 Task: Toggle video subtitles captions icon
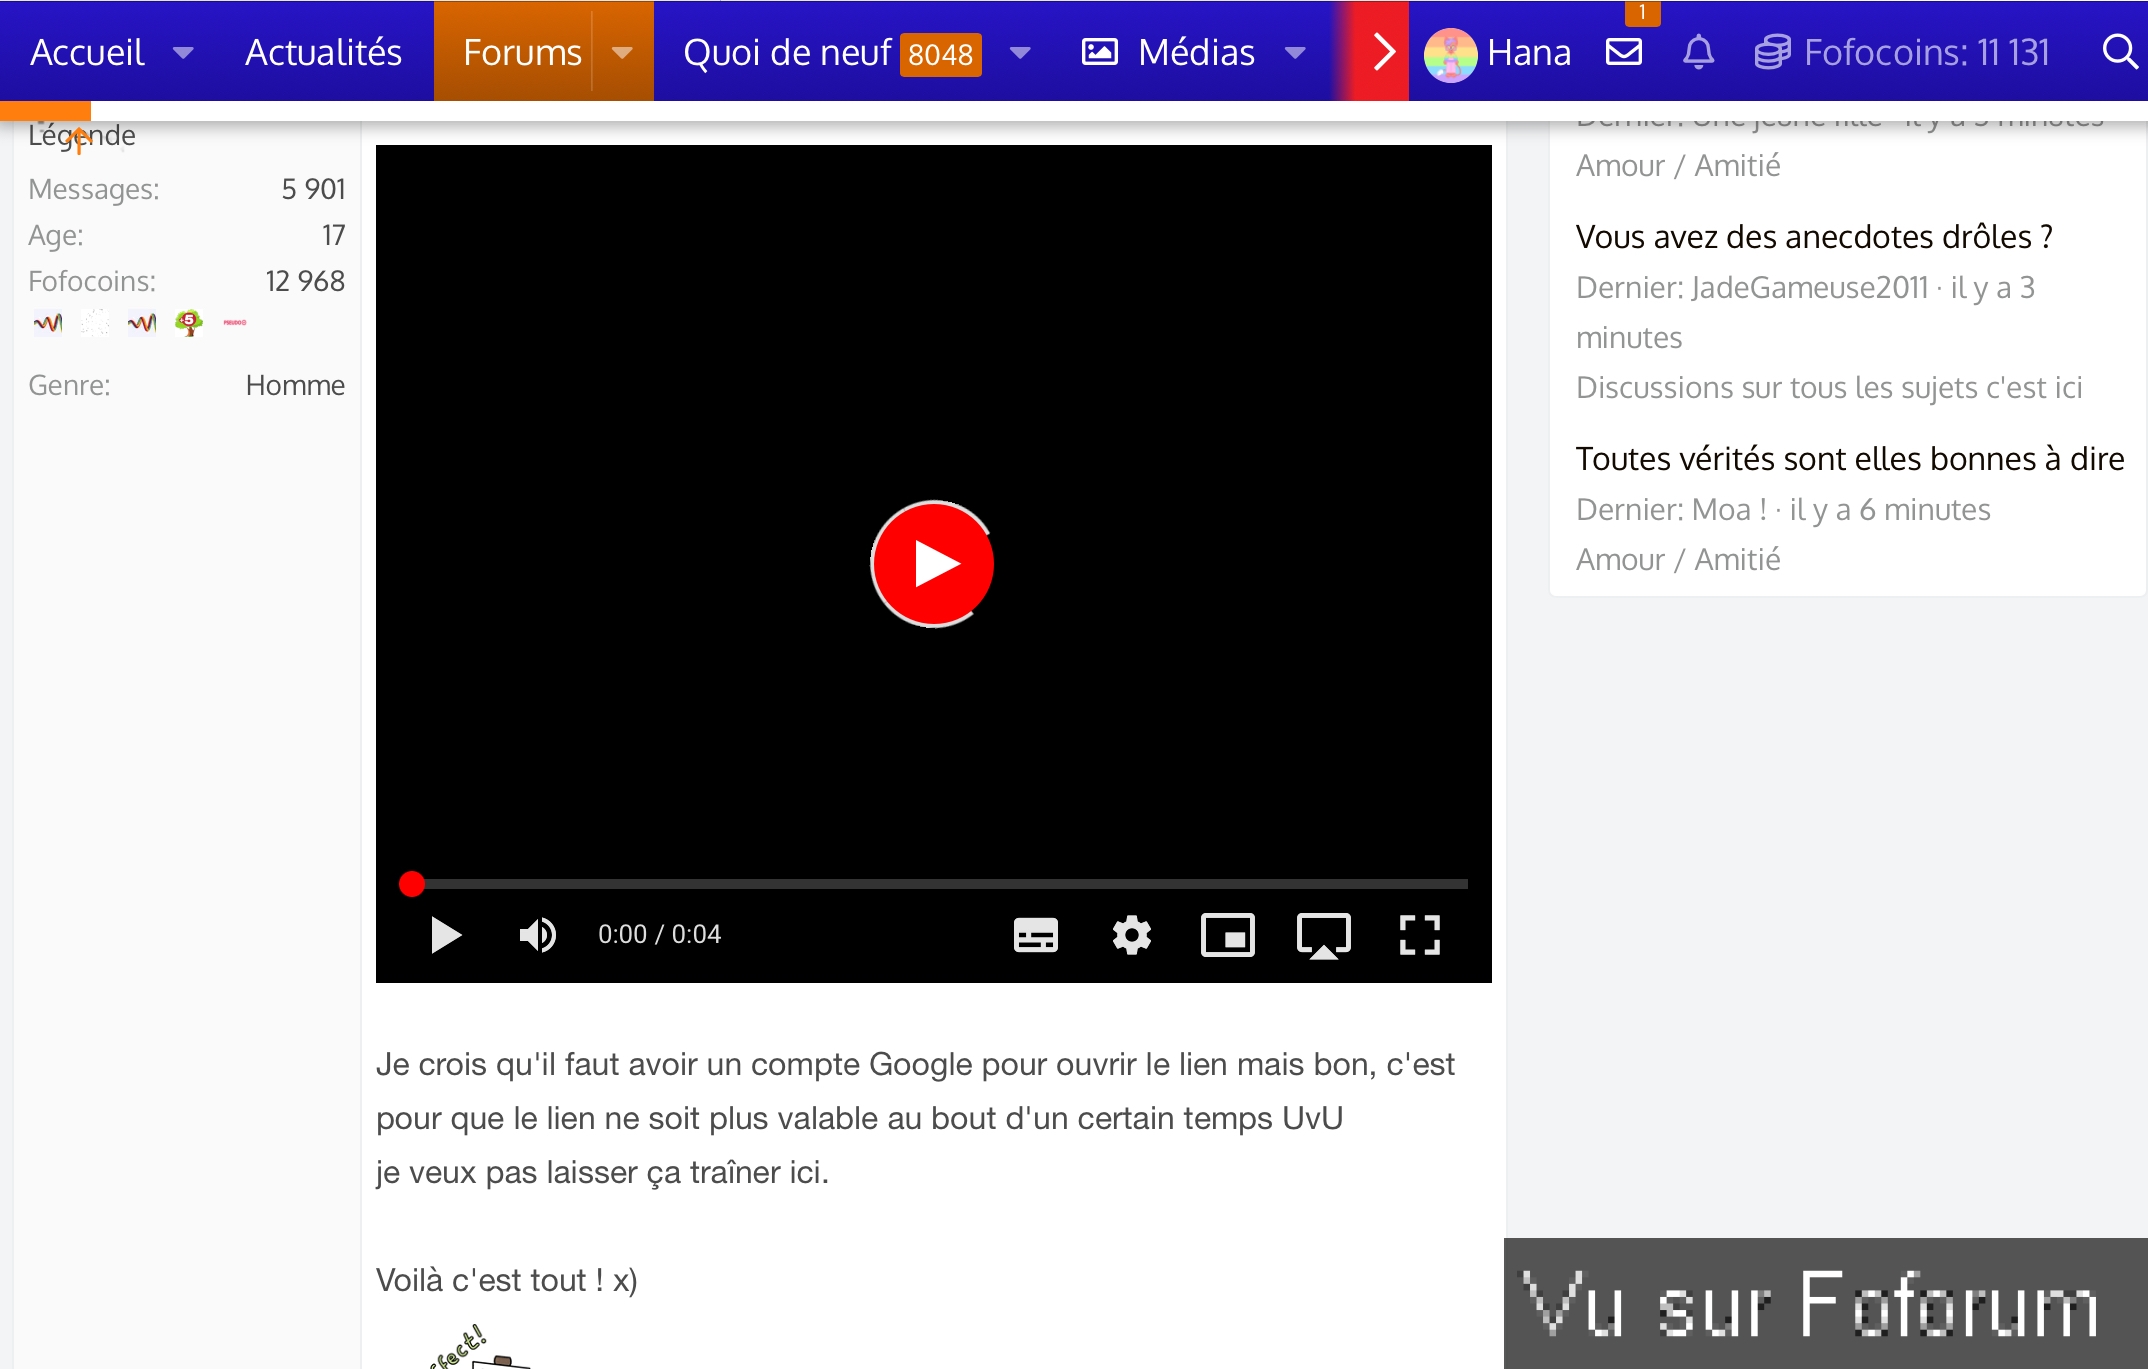coord(1035,935)
